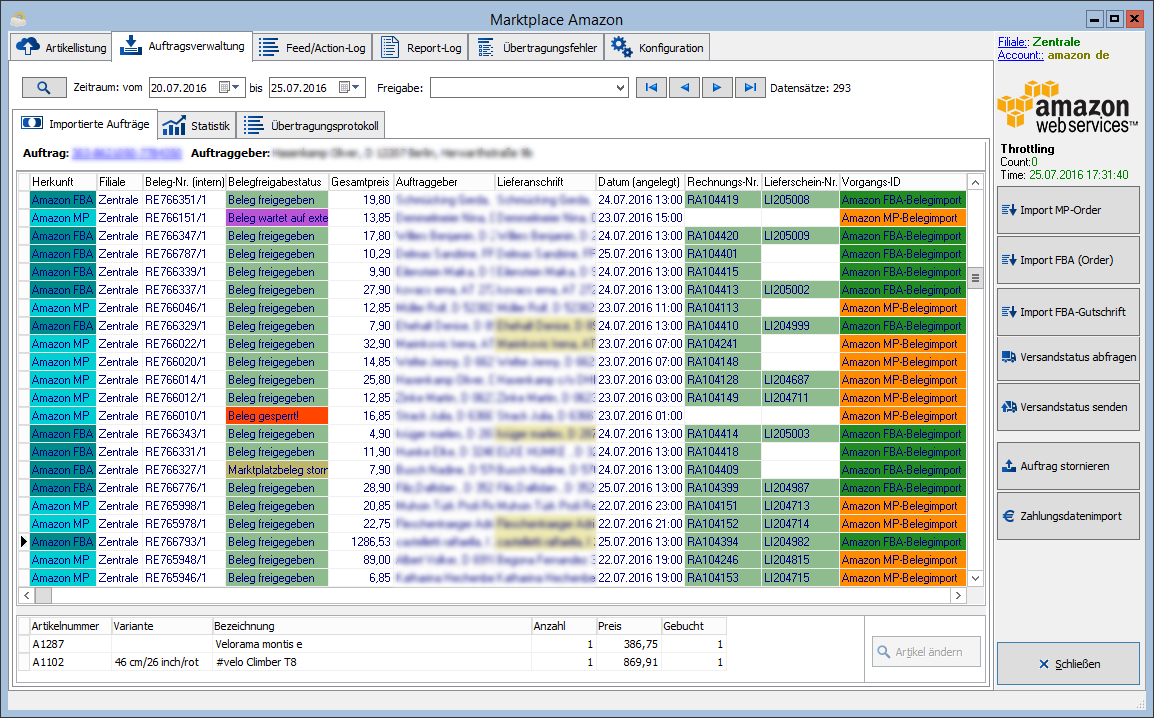Screen dimensions: 1154x718
Task: Click table vertical scrollbar down arrow
Action: (975, 578)
